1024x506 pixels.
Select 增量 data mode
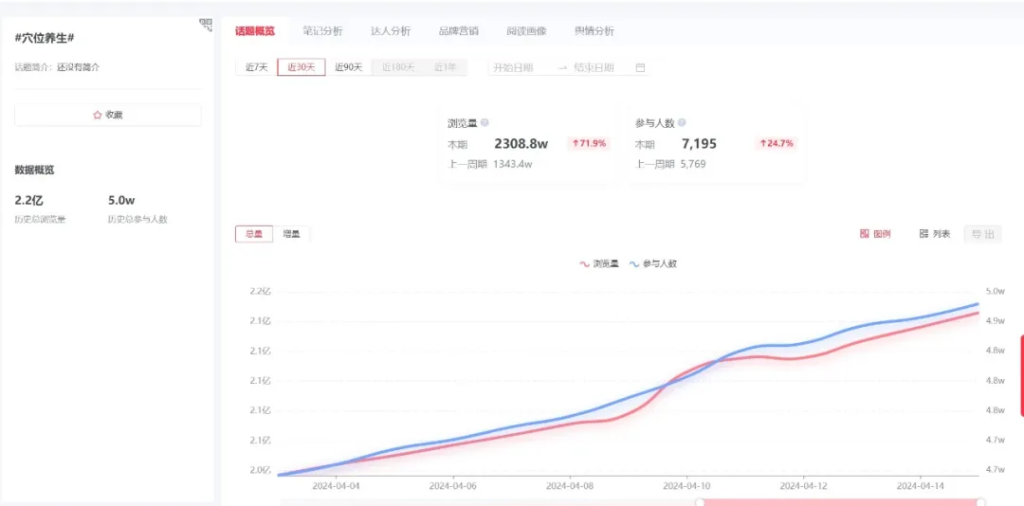291,234
